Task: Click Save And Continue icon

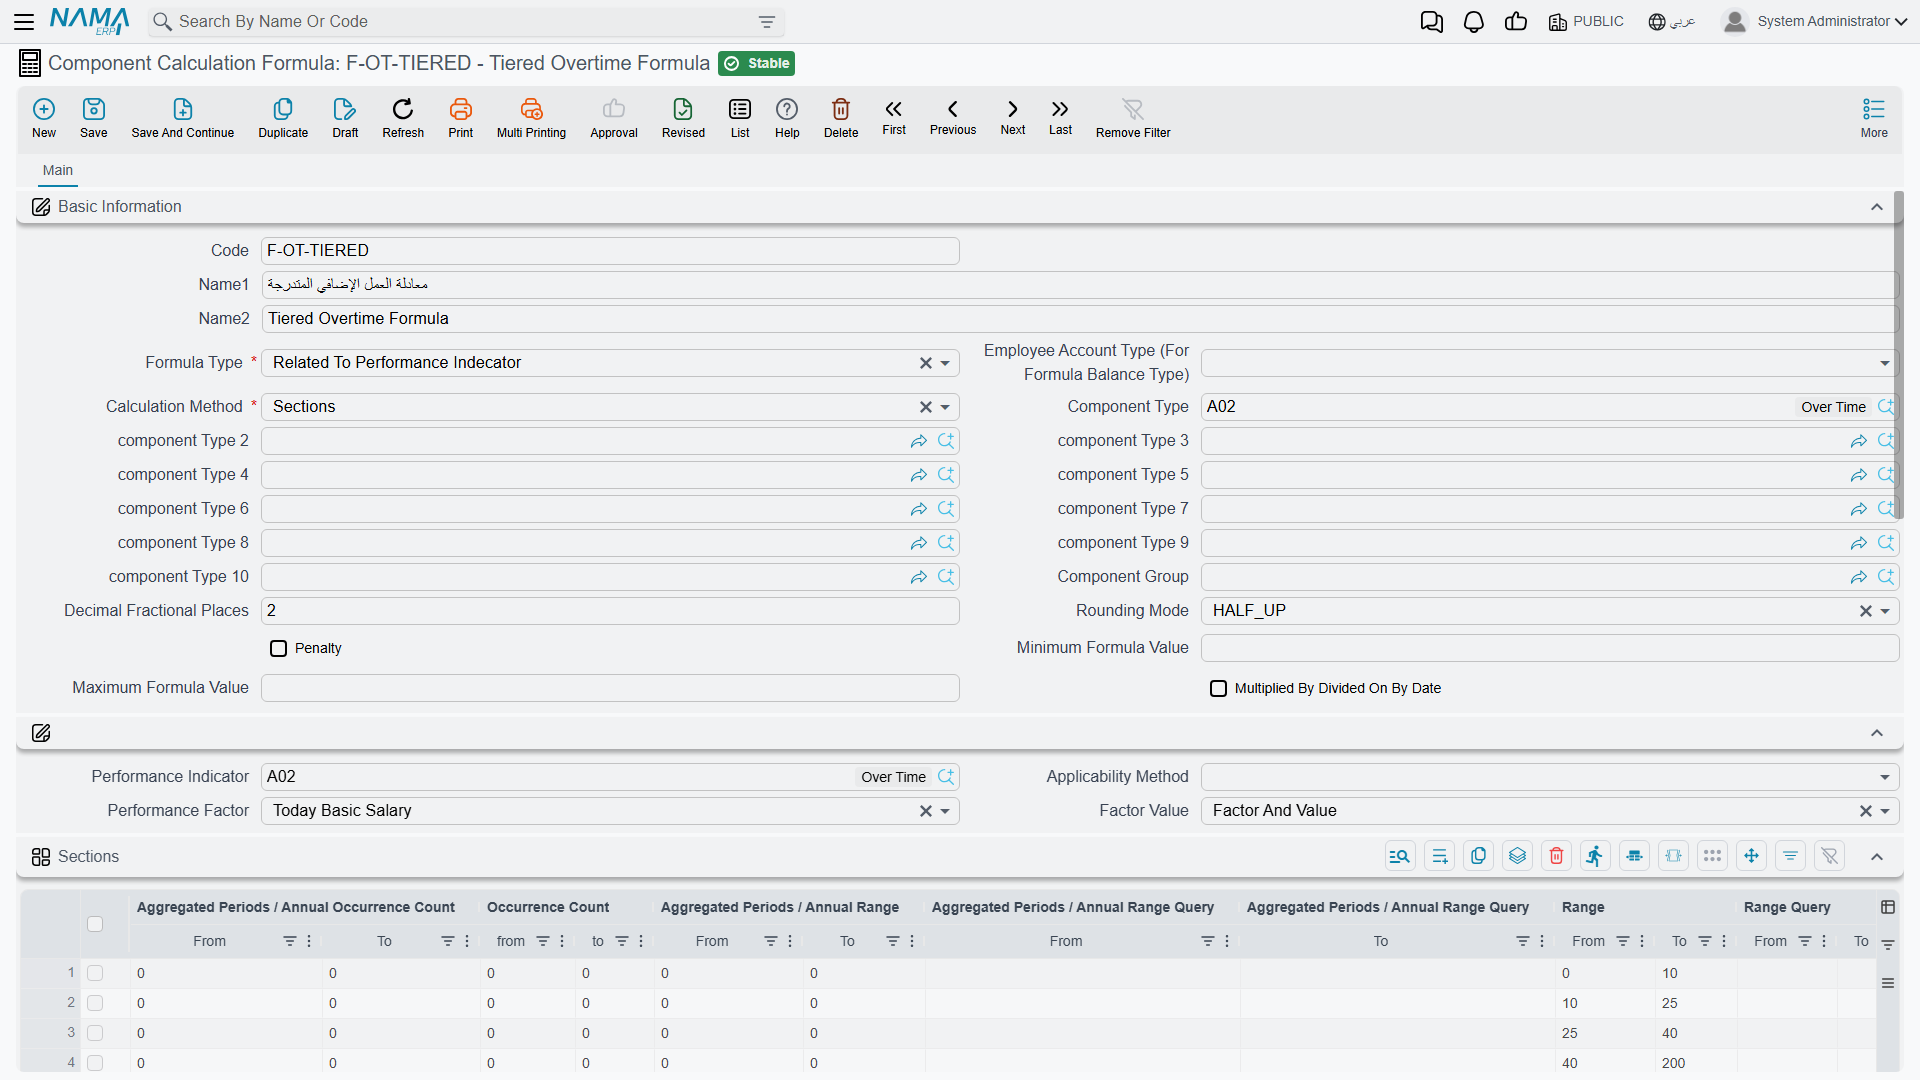Action: [183, 109]
